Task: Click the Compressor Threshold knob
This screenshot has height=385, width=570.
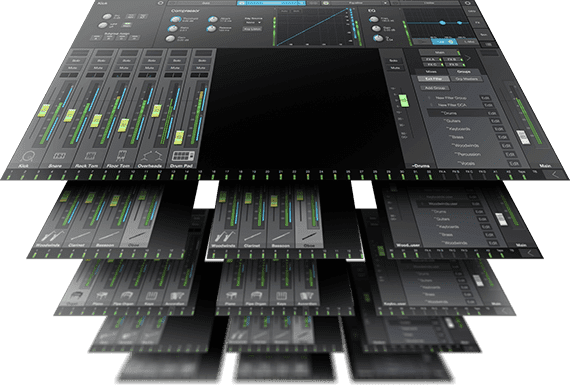Action: click(176, 19)
